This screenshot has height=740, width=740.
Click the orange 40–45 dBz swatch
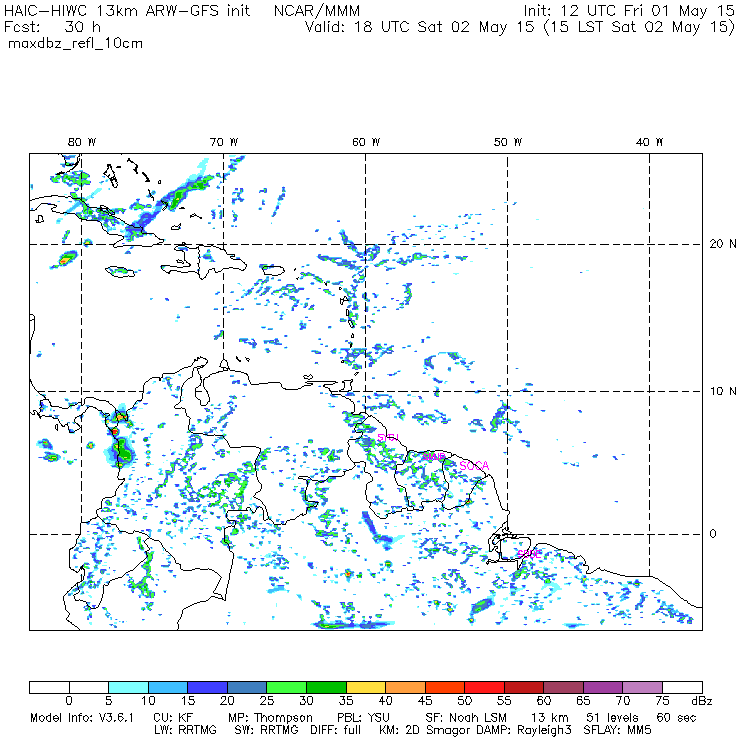point(405,687)
